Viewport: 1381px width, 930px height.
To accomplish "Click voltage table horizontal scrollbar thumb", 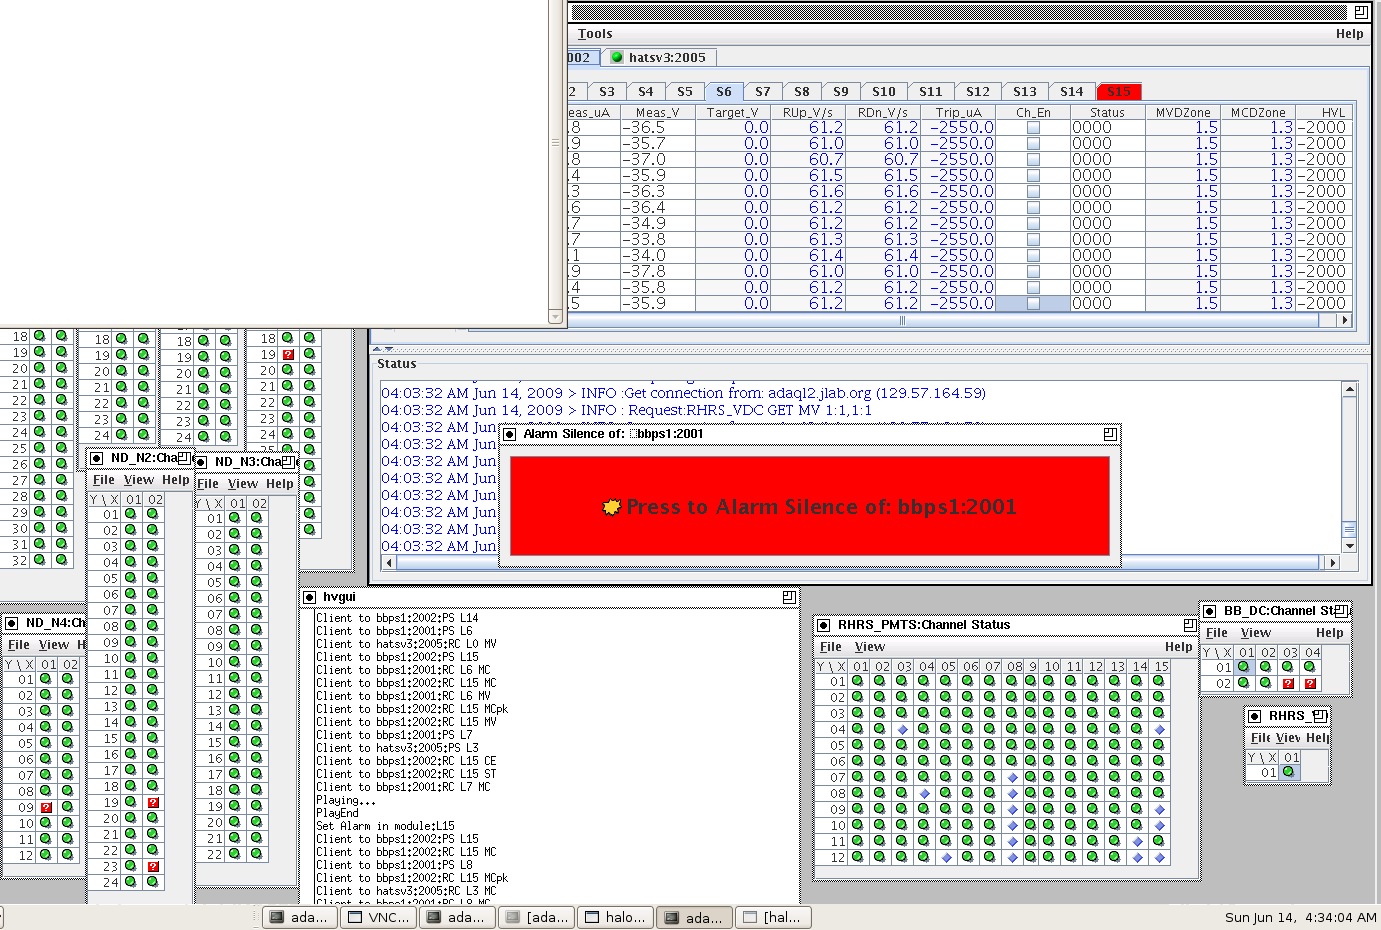I will tap(901, 320).
